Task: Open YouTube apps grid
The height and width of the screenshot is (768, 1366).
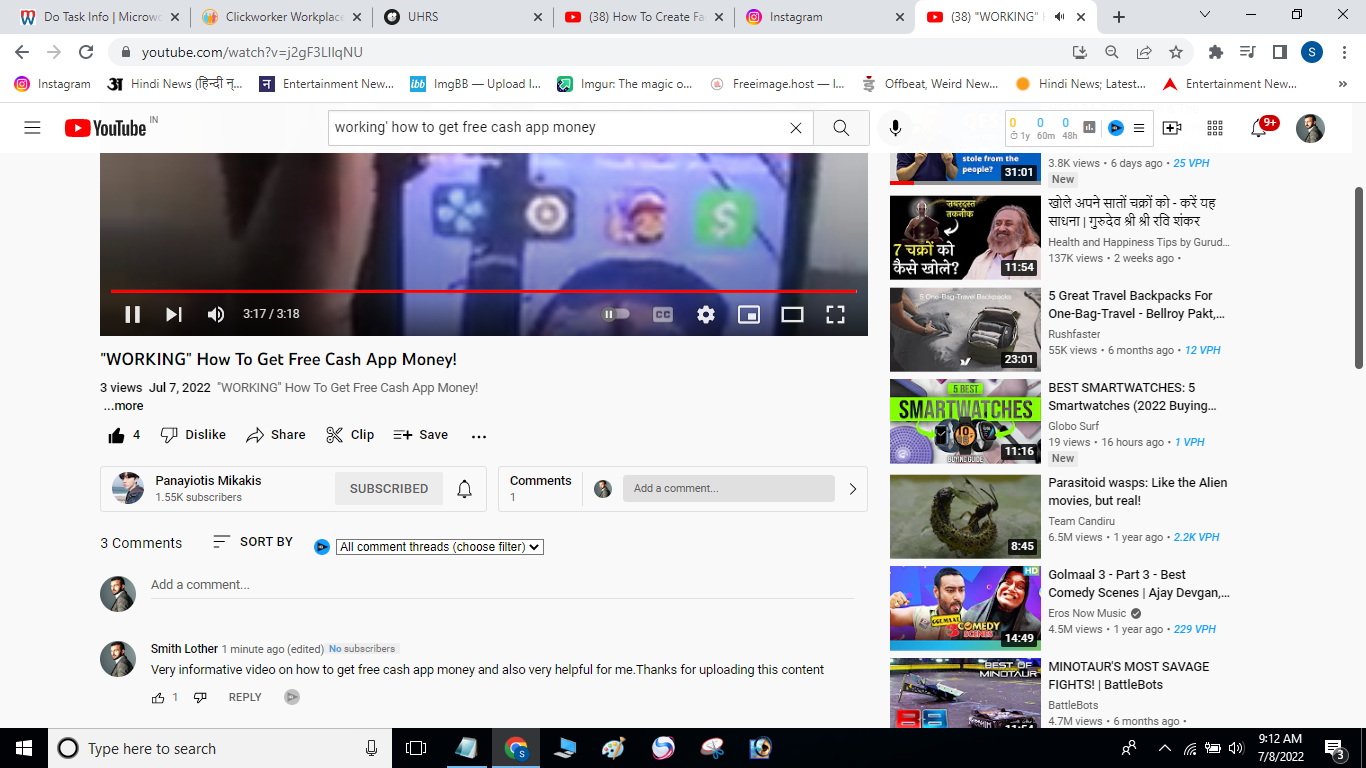Action: click(x=1215, y=128)
